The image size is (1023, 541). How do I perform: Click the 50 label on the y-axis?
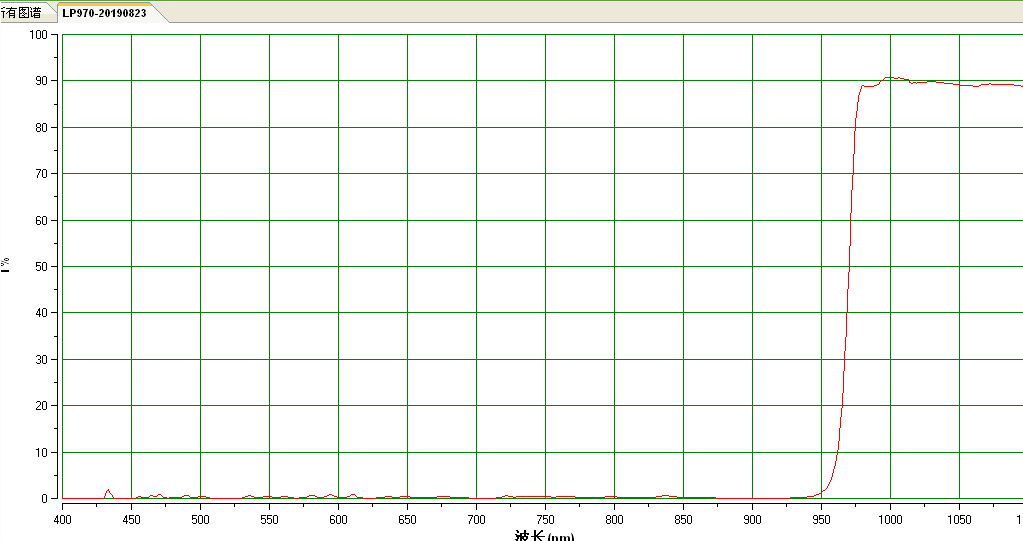(42, 267)
